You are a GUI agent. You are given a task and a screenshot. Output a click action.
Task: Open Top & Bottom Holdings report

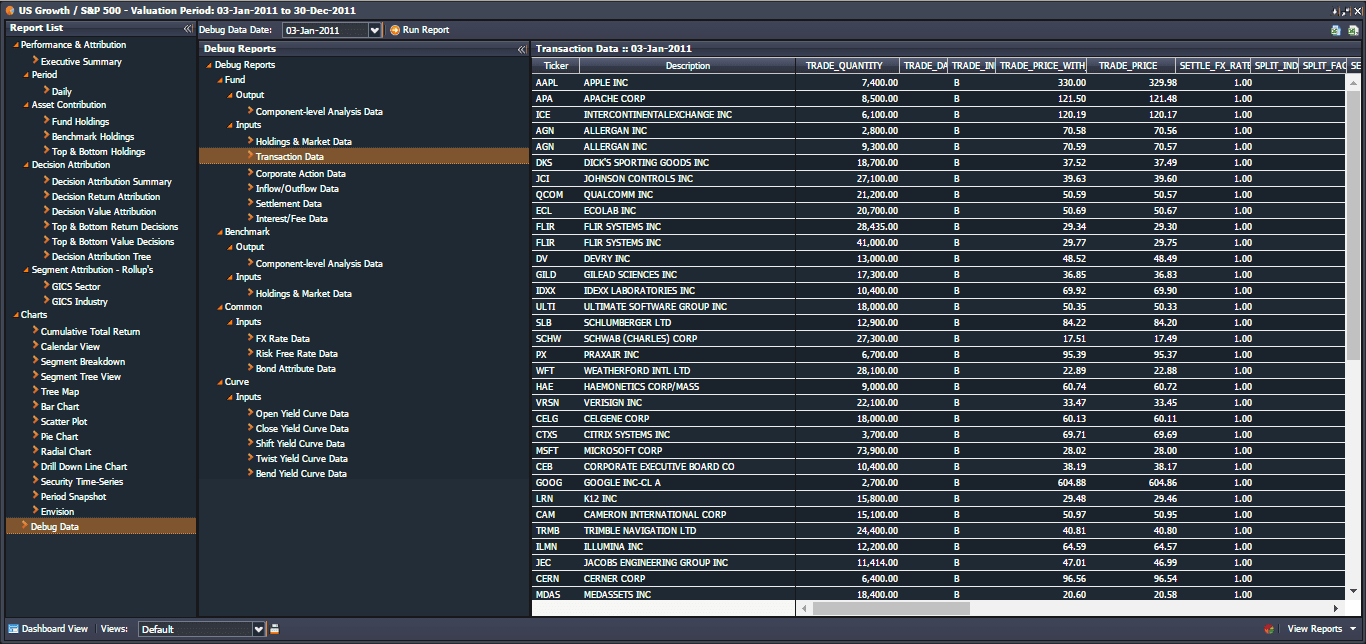pyautogui.click(x=98, y=152)
